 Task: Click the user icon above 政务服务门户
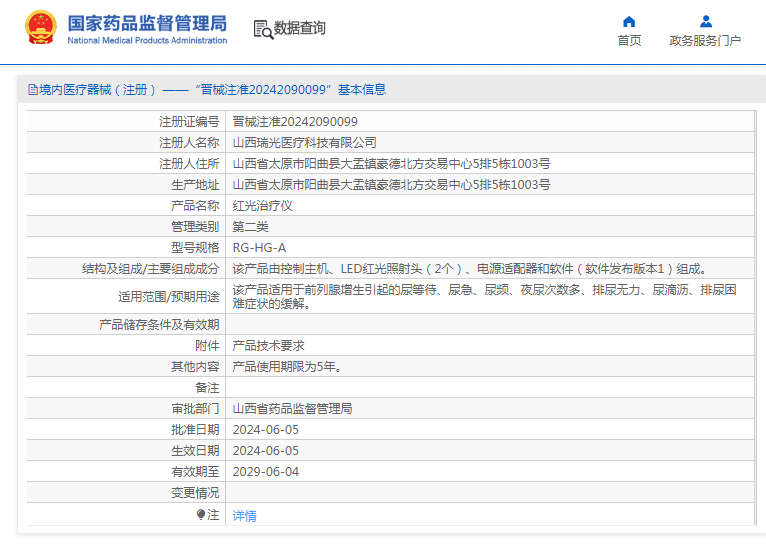[705, 21]
